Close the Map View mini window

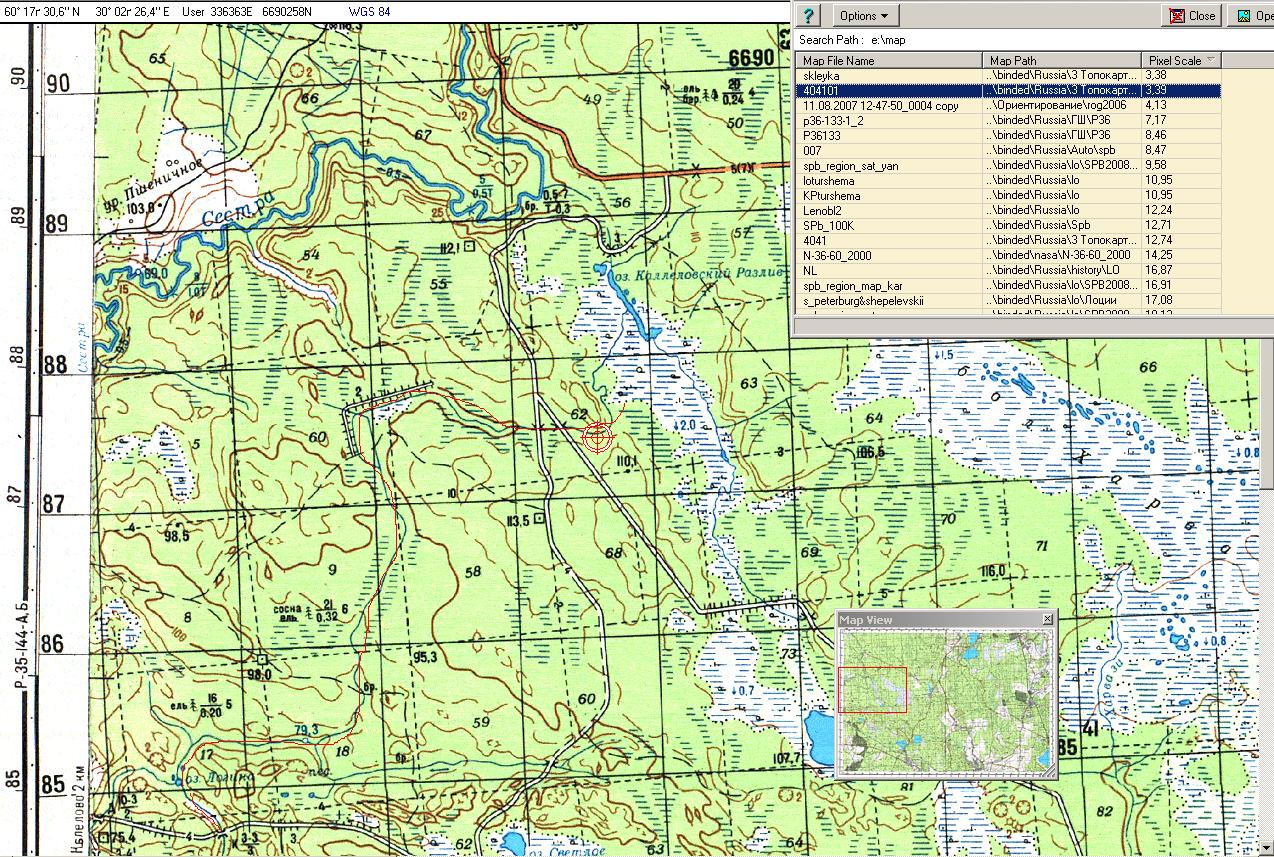click(x=1047, y=620)
